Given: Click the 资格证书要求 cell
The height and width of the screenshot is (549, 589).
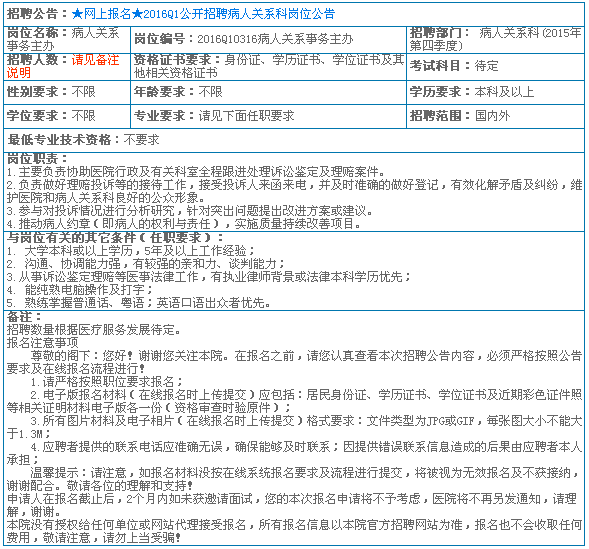Looking at the screenshot, I should tap(269, 66).
